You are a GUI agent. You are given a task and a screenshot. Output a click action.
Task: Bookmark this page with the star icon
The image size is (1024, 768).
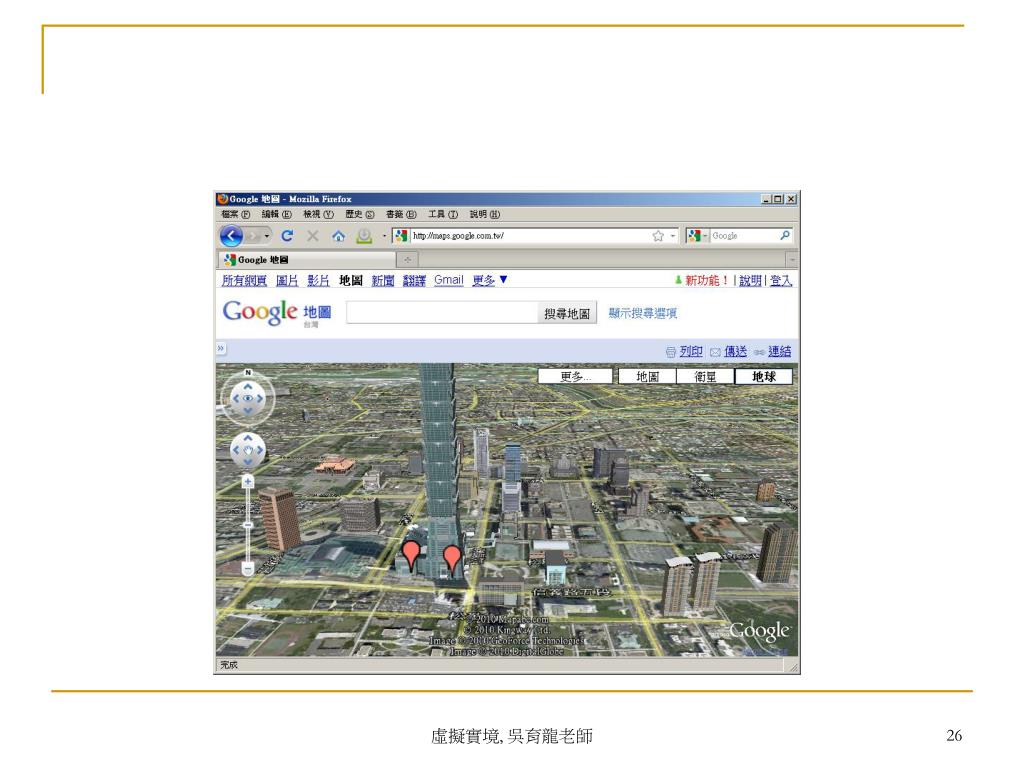658,236
